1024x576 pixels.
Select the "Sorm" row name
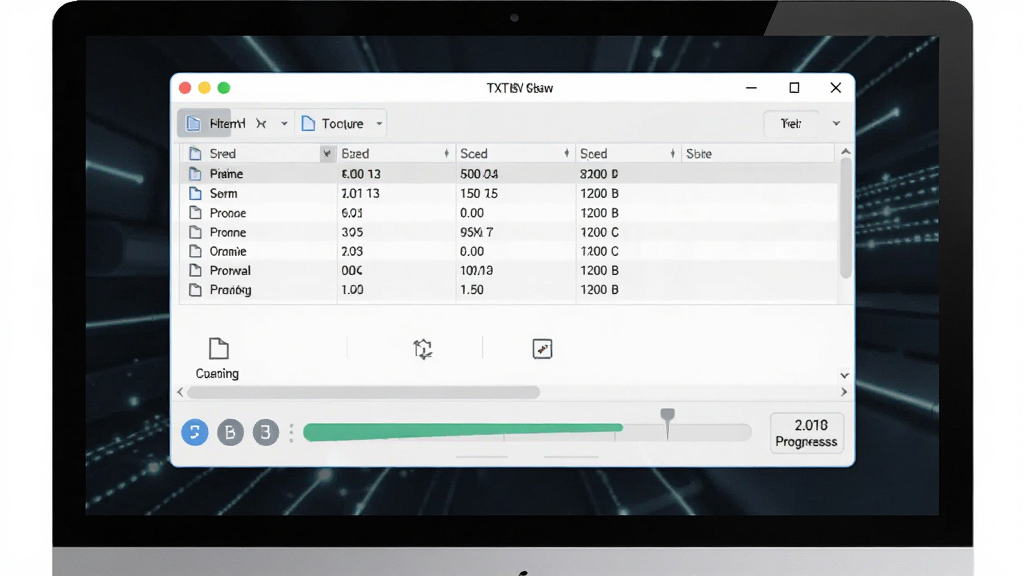[223, 193]
